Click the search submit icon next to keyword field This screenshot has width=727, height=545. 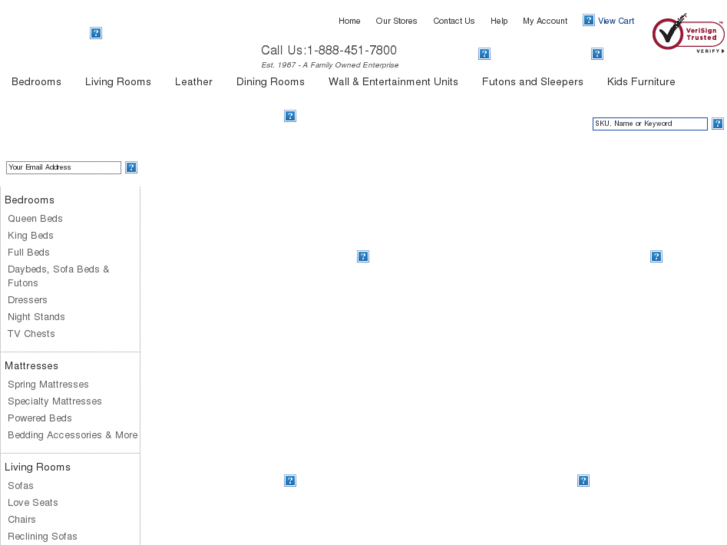click(x=717, y=123)
